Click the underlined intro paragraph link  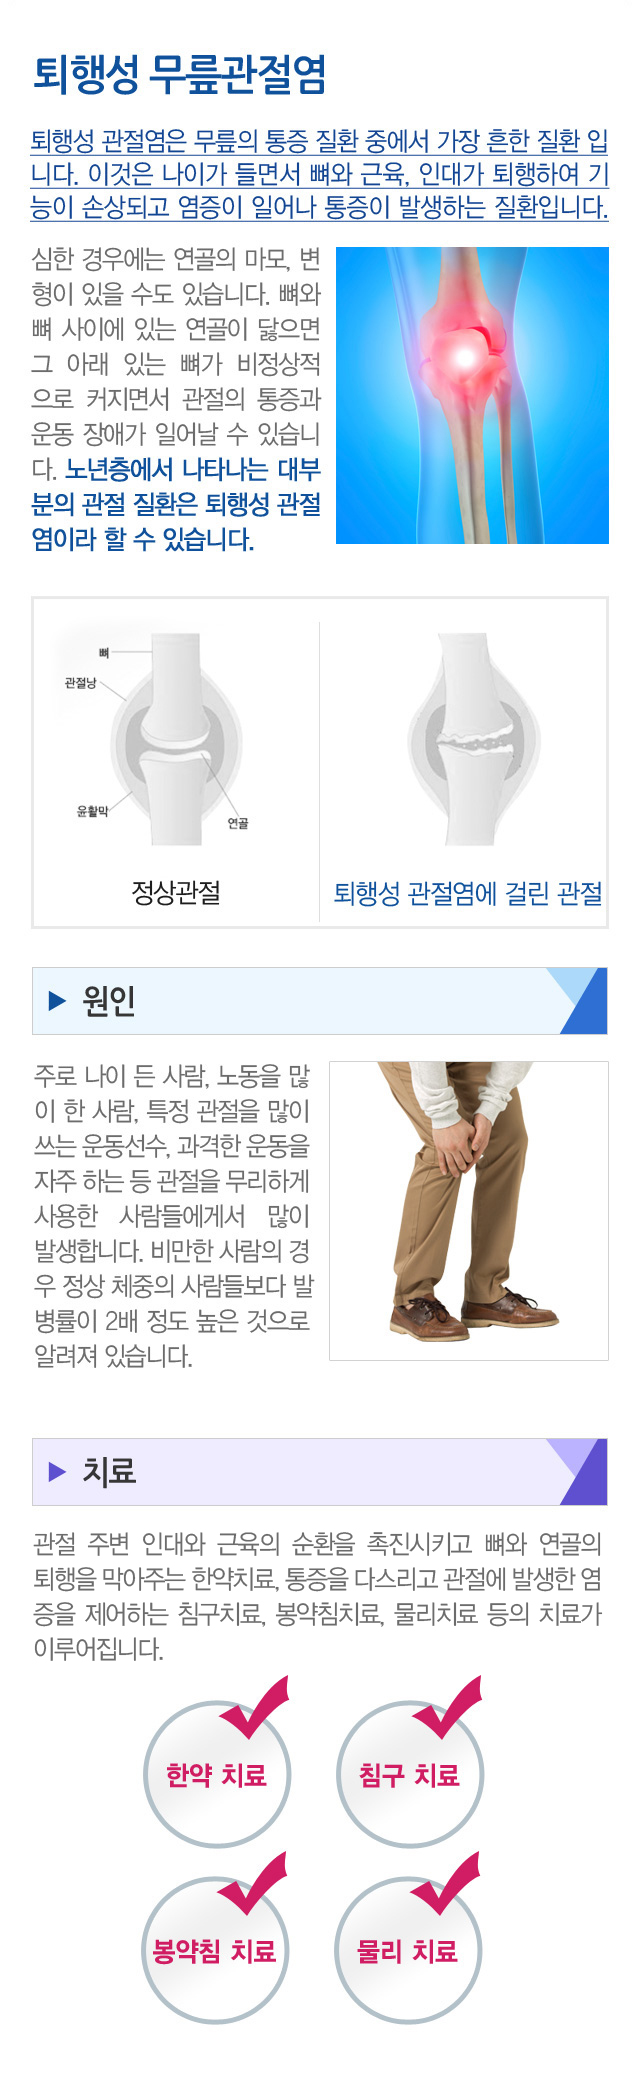click(320, 174)
